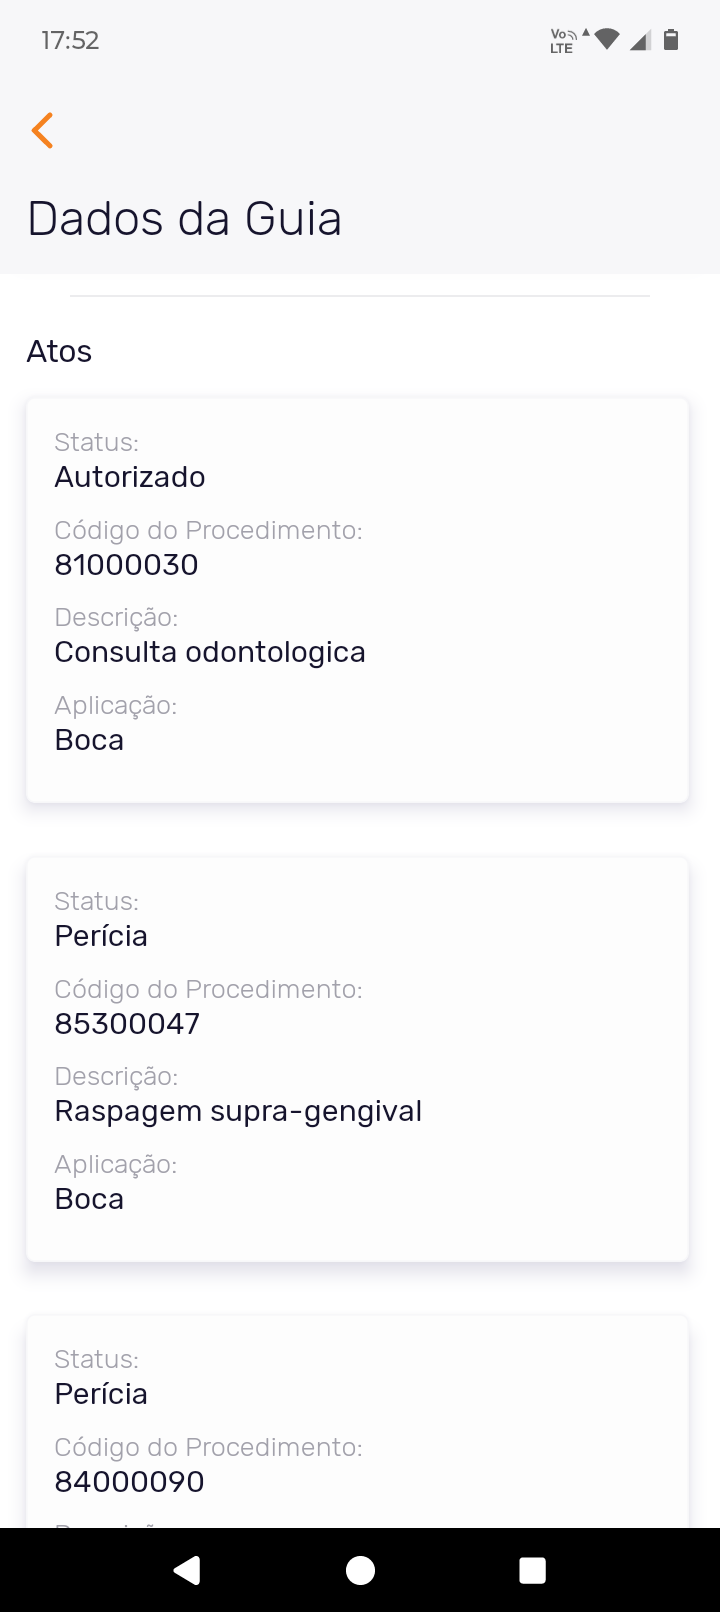Tap procedure code 85300047
This screenshot has width=720, height=1612.
[x=127, y=1024]
